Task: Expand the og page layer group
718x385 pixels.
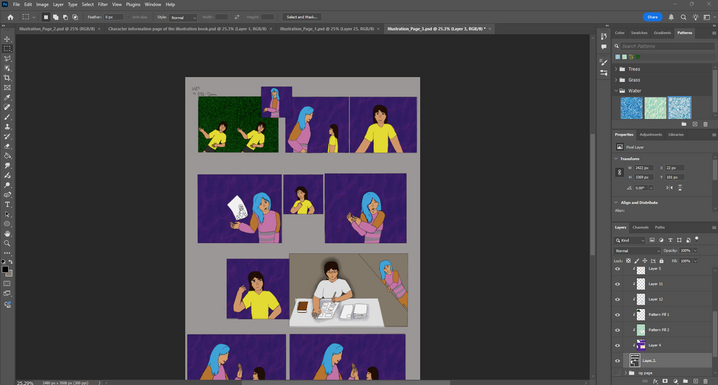Action: tap(626, 373)
